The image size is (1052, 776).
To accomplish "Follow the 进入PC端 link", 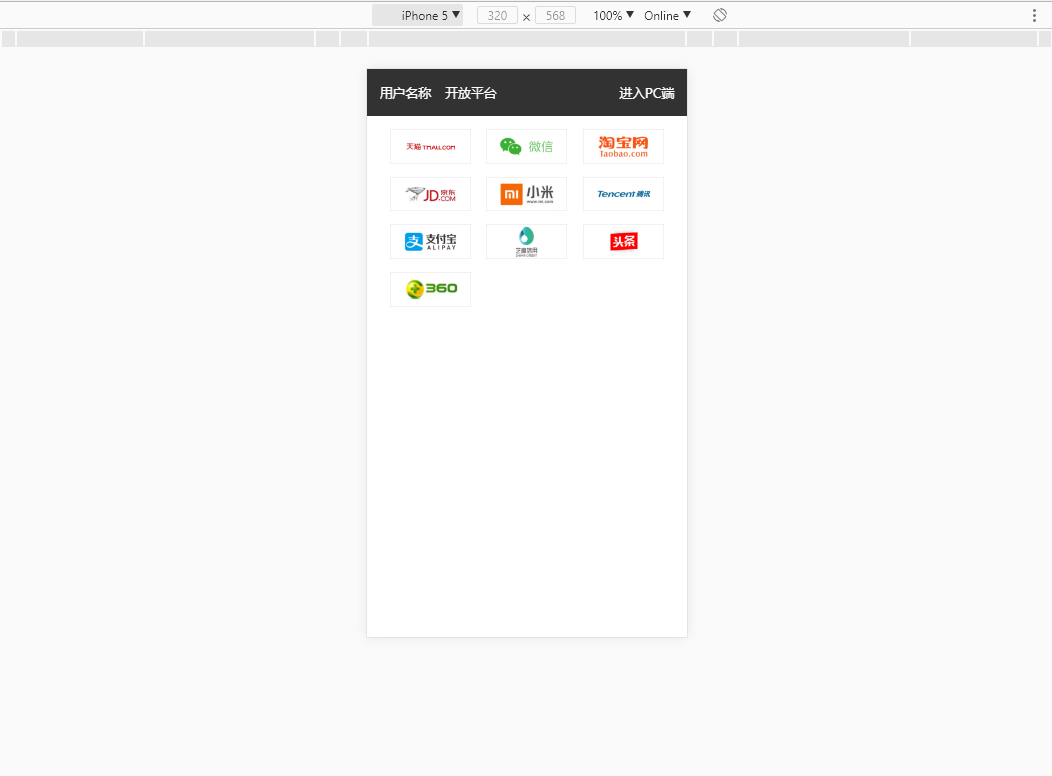I will tap(647, 93).
